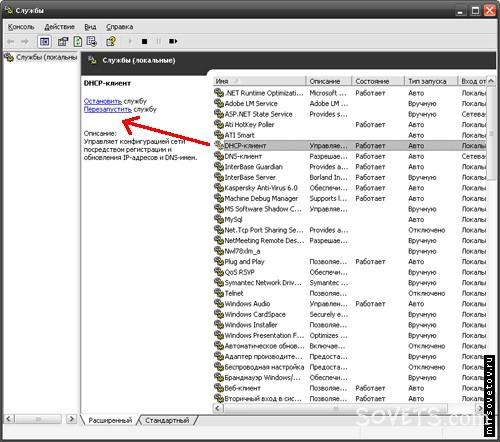Select the Nwl78xlm_a service name
500x442 pixels.
pos(242,251)
